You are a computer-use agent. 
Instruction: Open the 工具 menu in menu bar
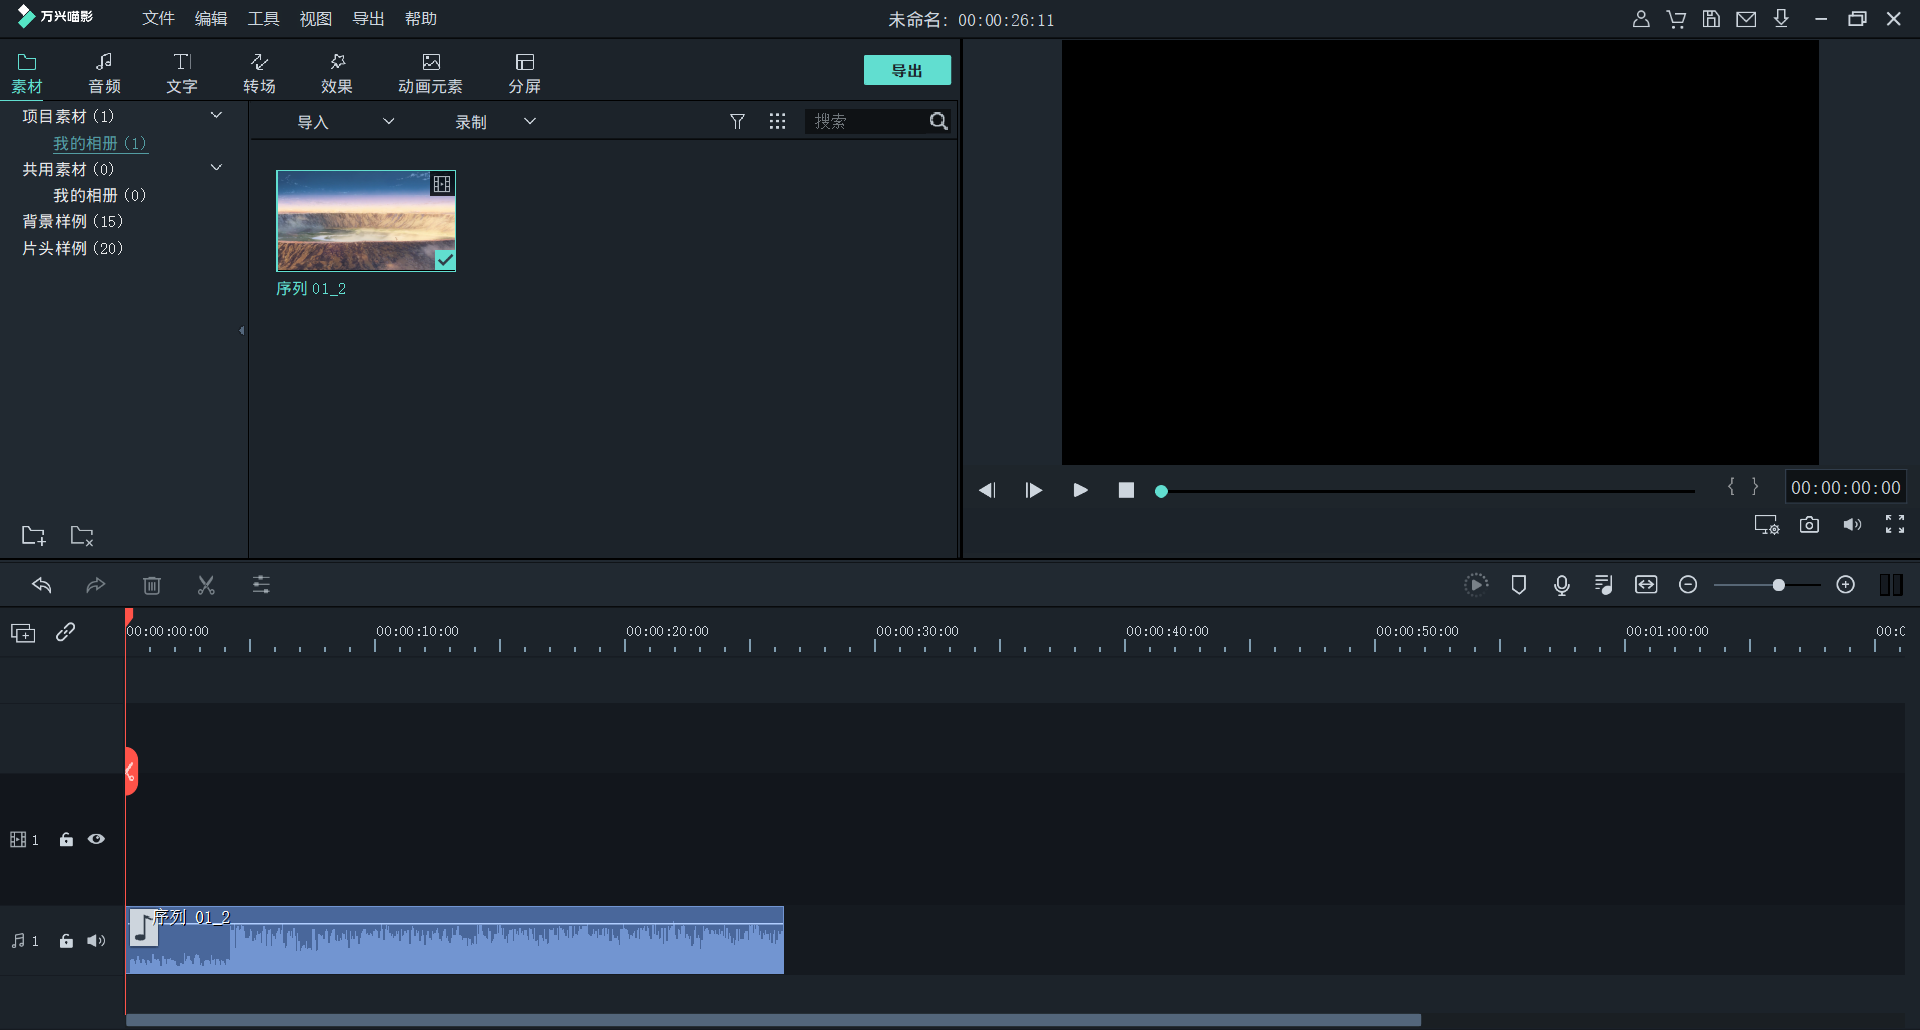tap(263, 19)
